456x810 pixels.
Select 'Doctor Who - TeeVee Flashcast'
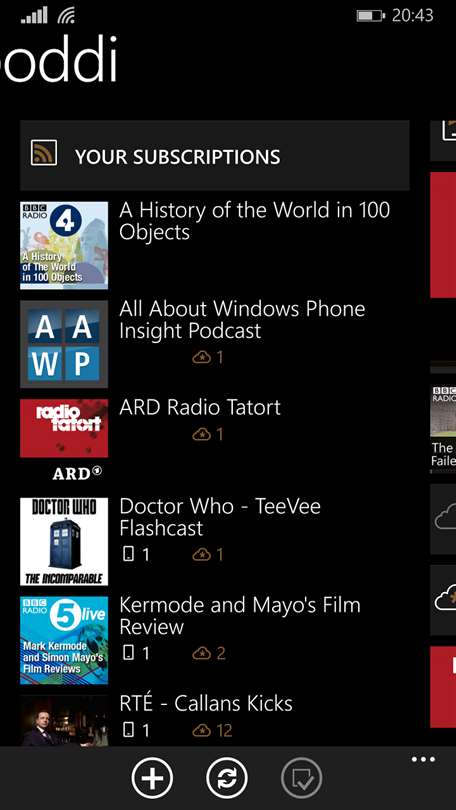pos(220,517)
